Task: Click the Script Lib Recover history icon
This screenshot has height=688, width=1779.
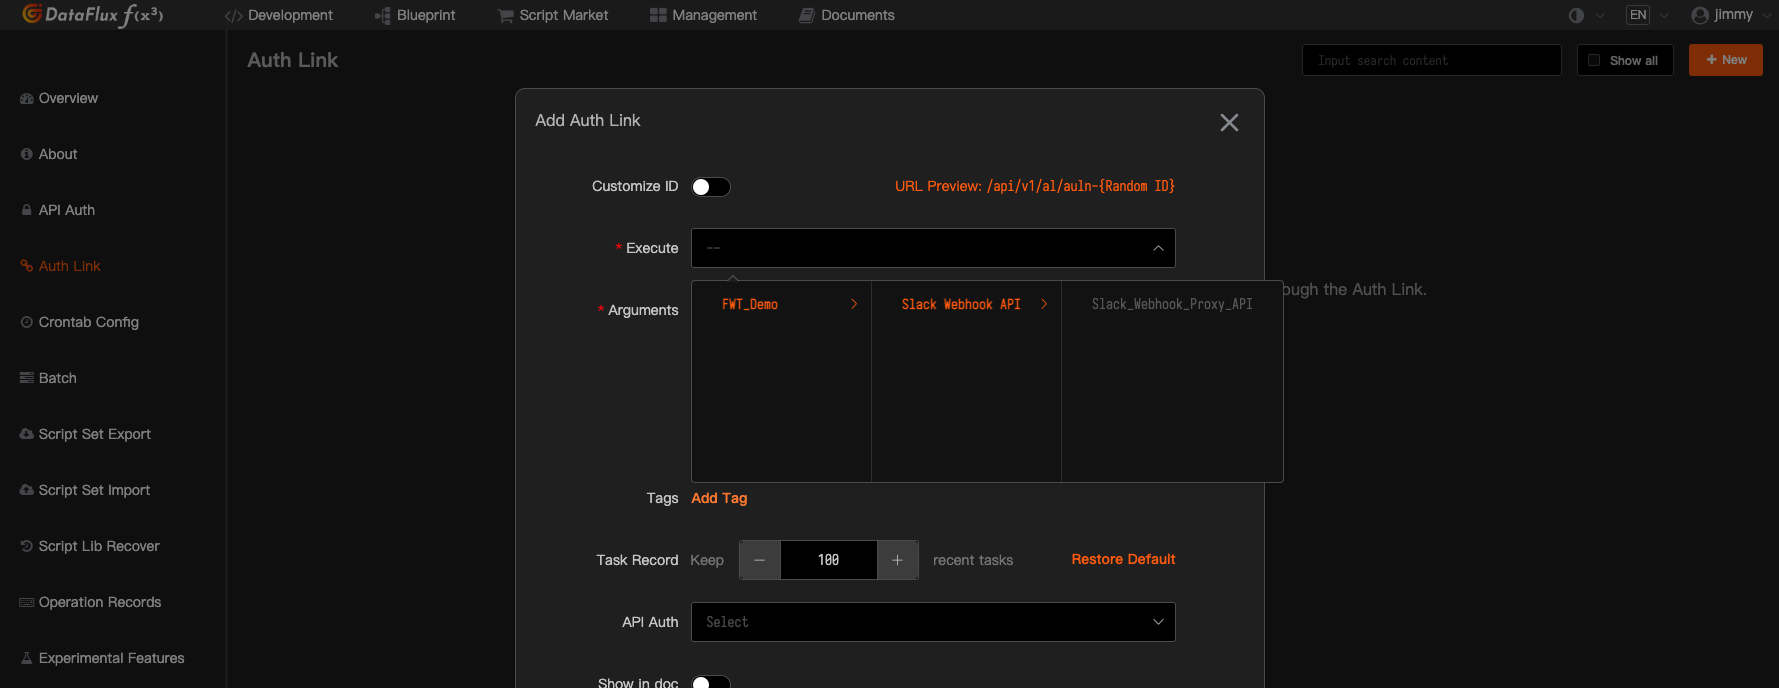Action: [27, 546]
